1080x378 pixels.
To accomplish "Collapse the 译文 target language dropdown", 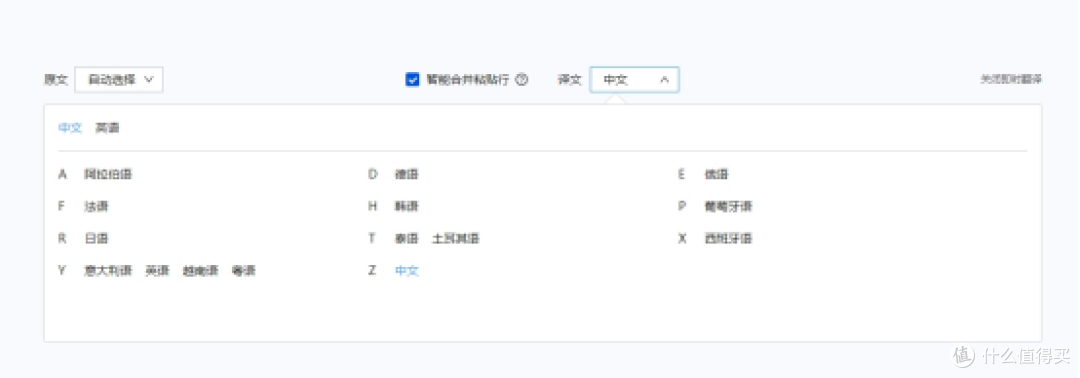I will [x=634, y=80].
